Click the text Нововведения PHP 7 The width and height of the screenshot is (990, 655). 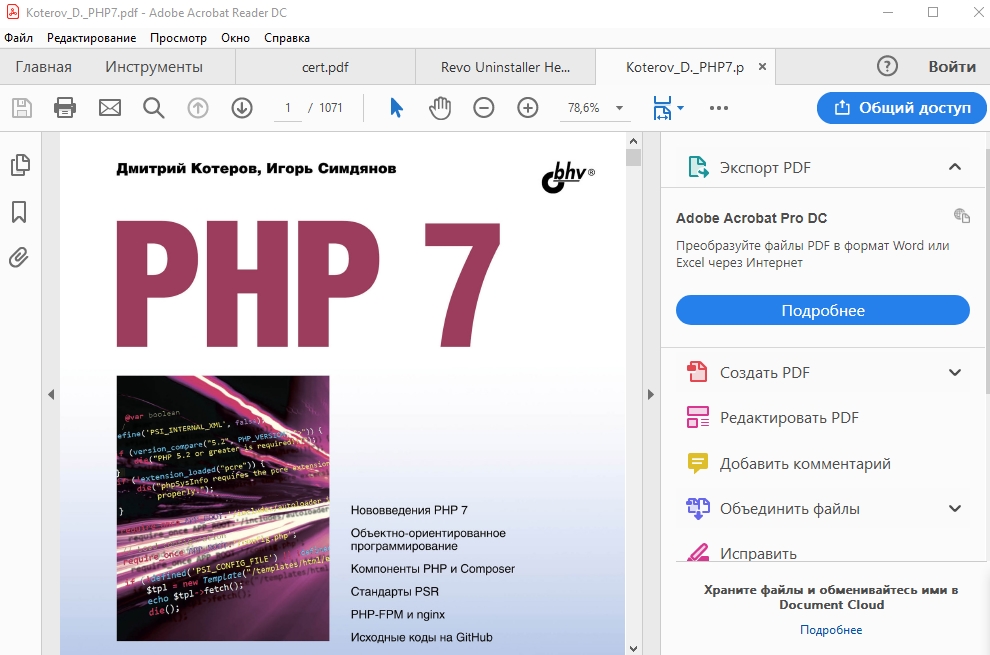click(x=409, y=510)
